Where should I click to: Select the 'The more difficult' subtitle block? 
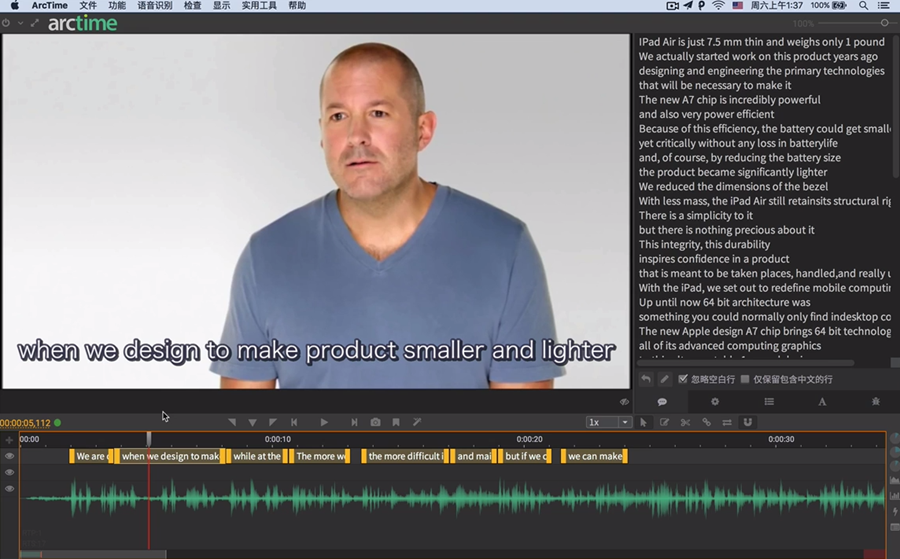pyautogui.click(x=405, y=456)
